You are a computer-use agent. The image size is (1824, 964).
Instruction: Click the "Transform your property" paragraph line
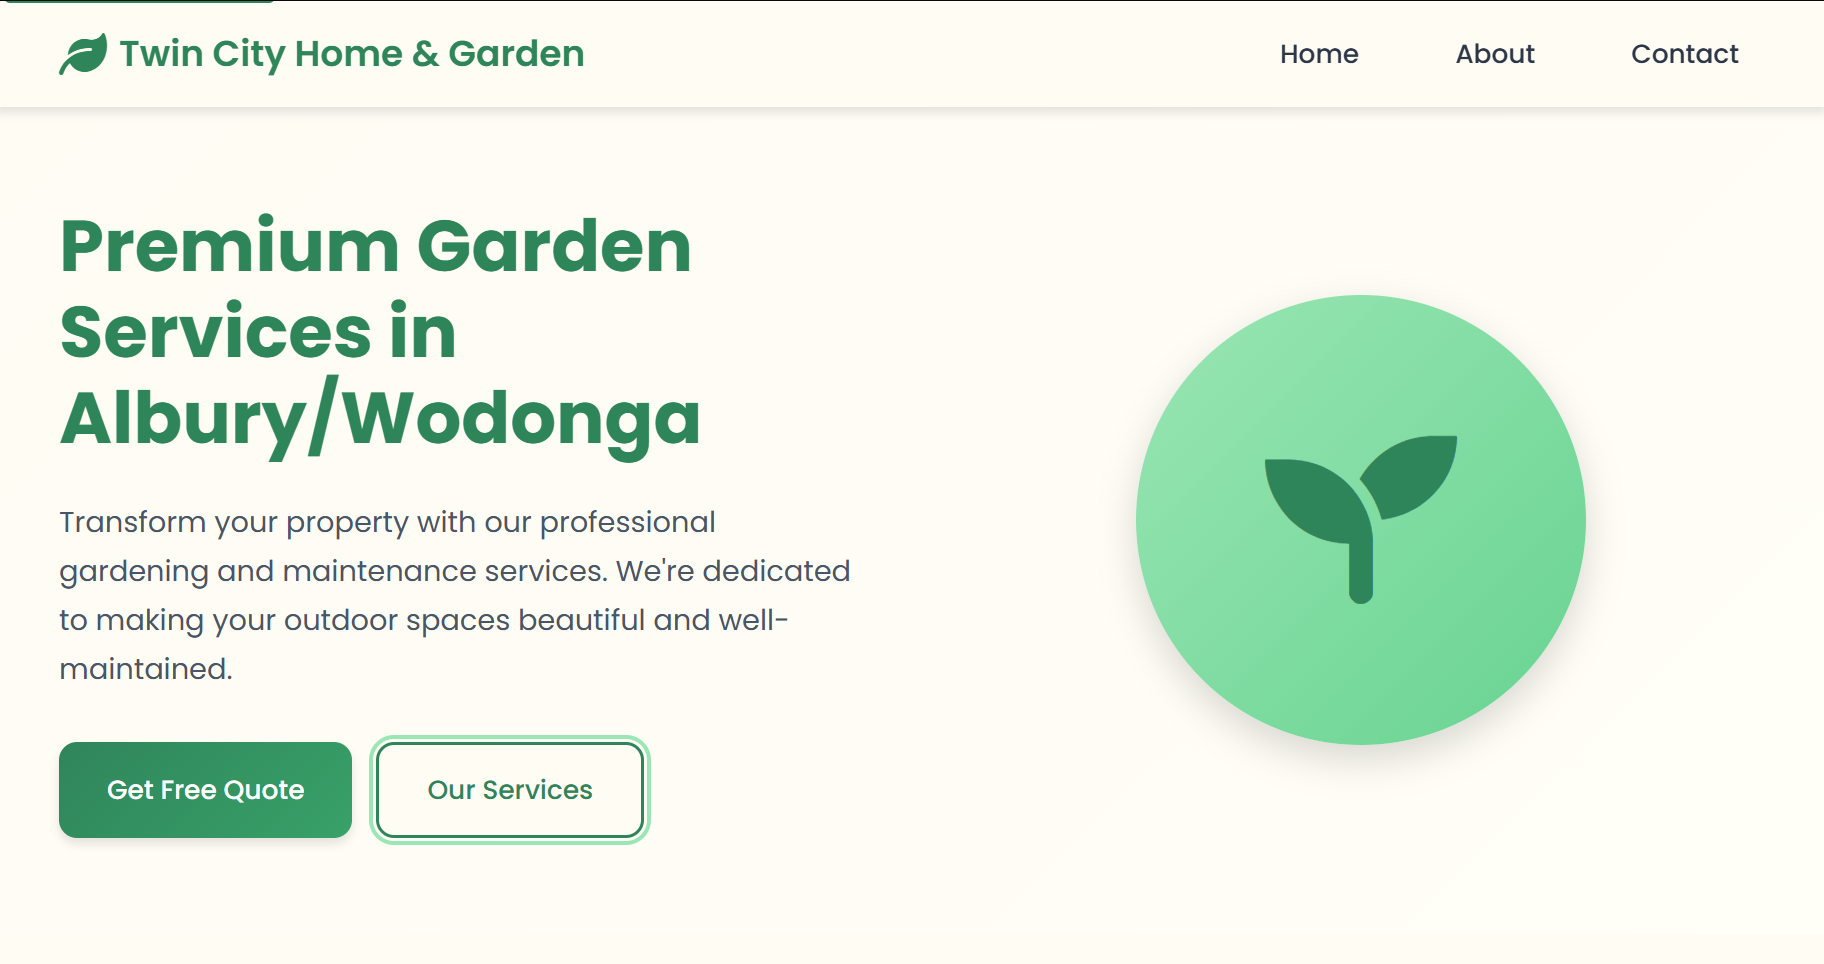pos(387,522)
